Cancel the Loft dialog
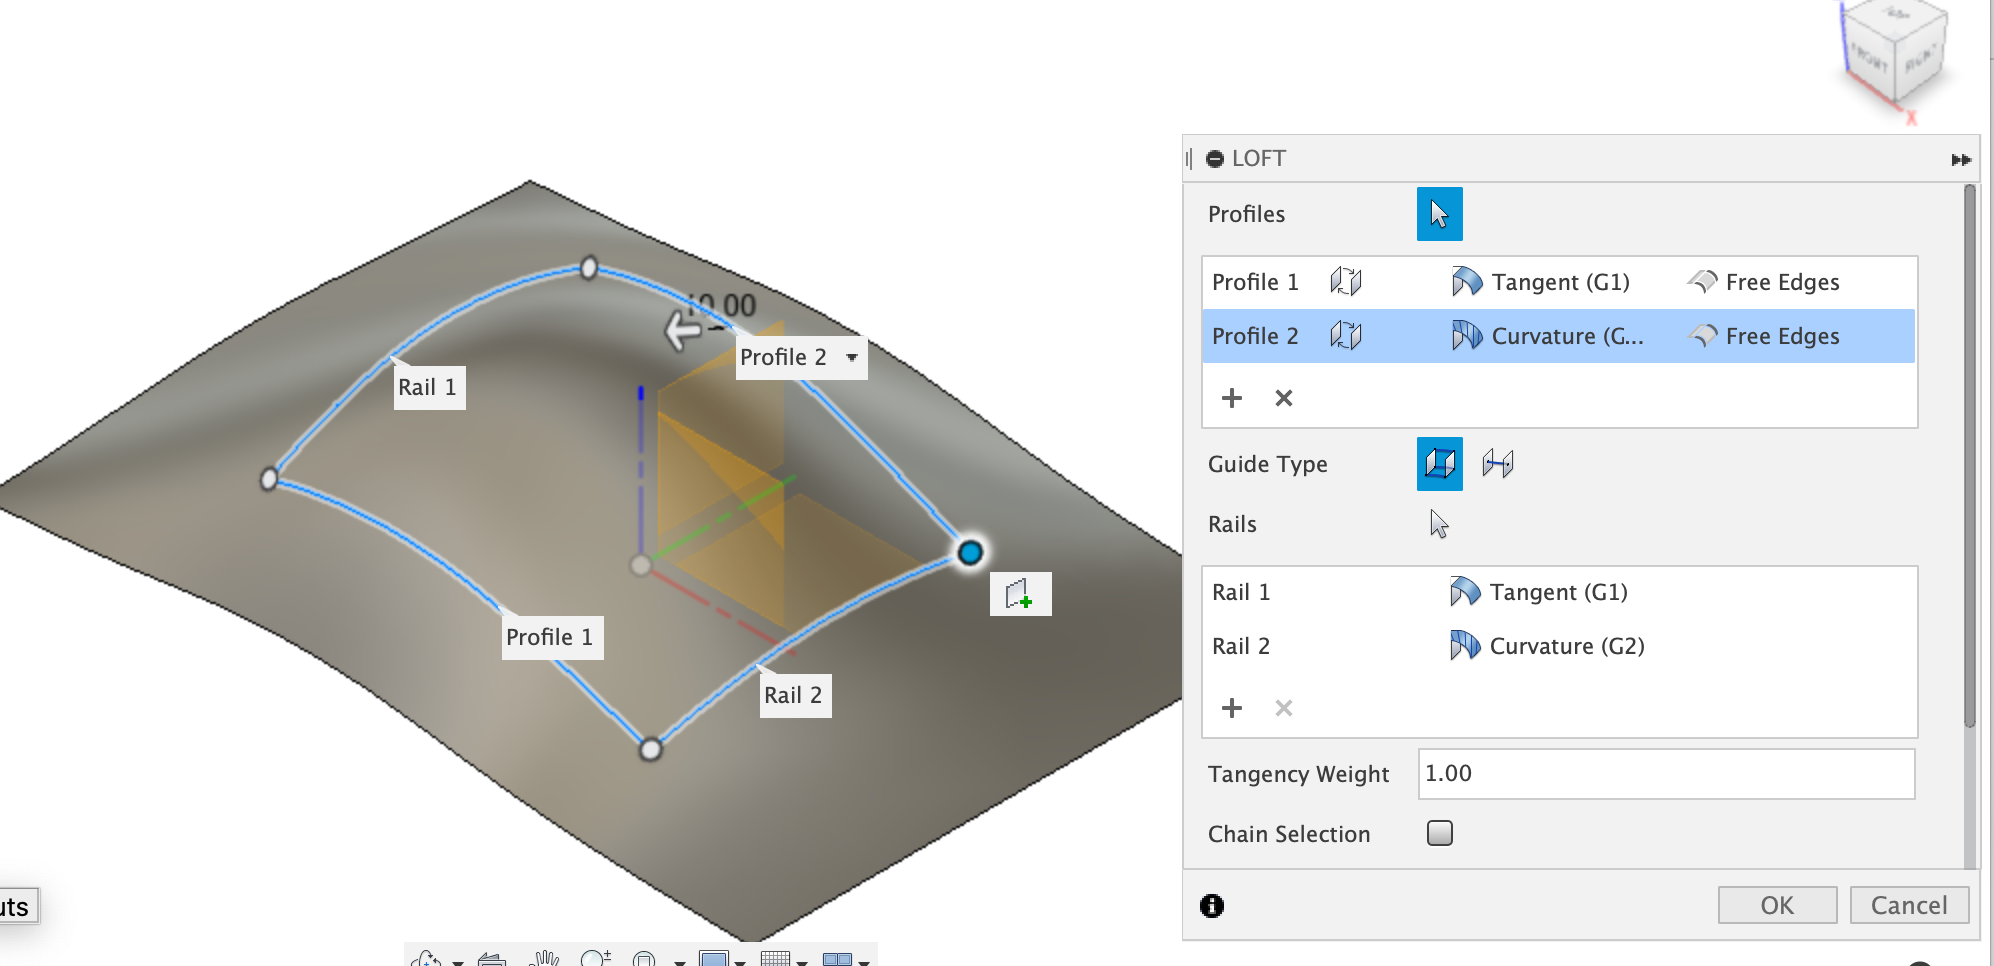 pos(1909,905)
